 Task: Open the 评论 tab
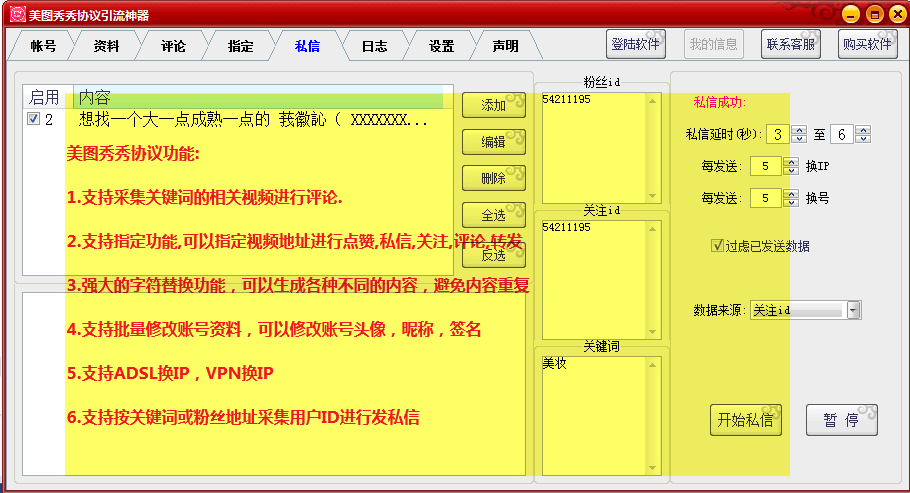pyautogui.click(x=173, y=46)
